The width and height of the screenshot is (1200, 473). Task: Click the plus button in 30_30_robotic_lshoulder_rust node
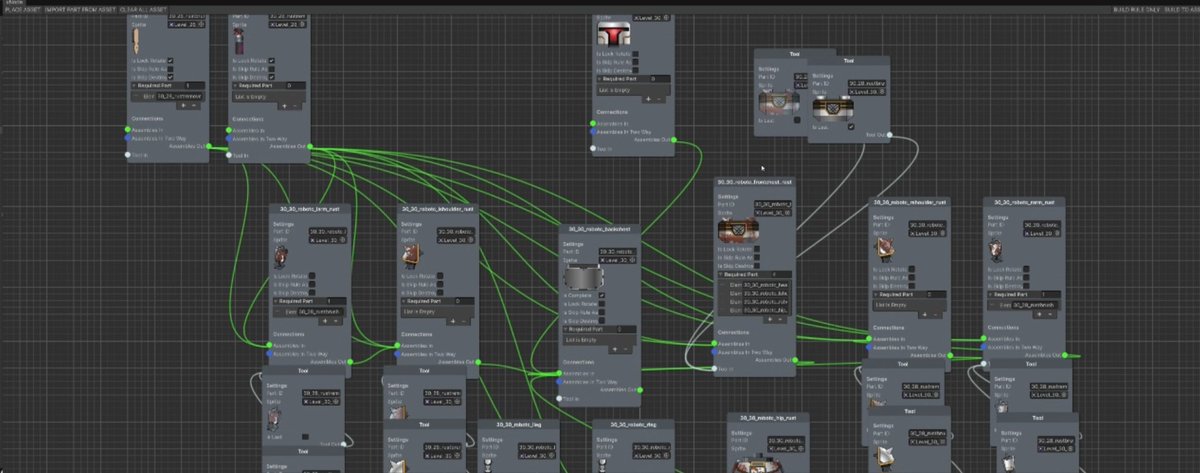pyautogui.click(x=453, y=321)
